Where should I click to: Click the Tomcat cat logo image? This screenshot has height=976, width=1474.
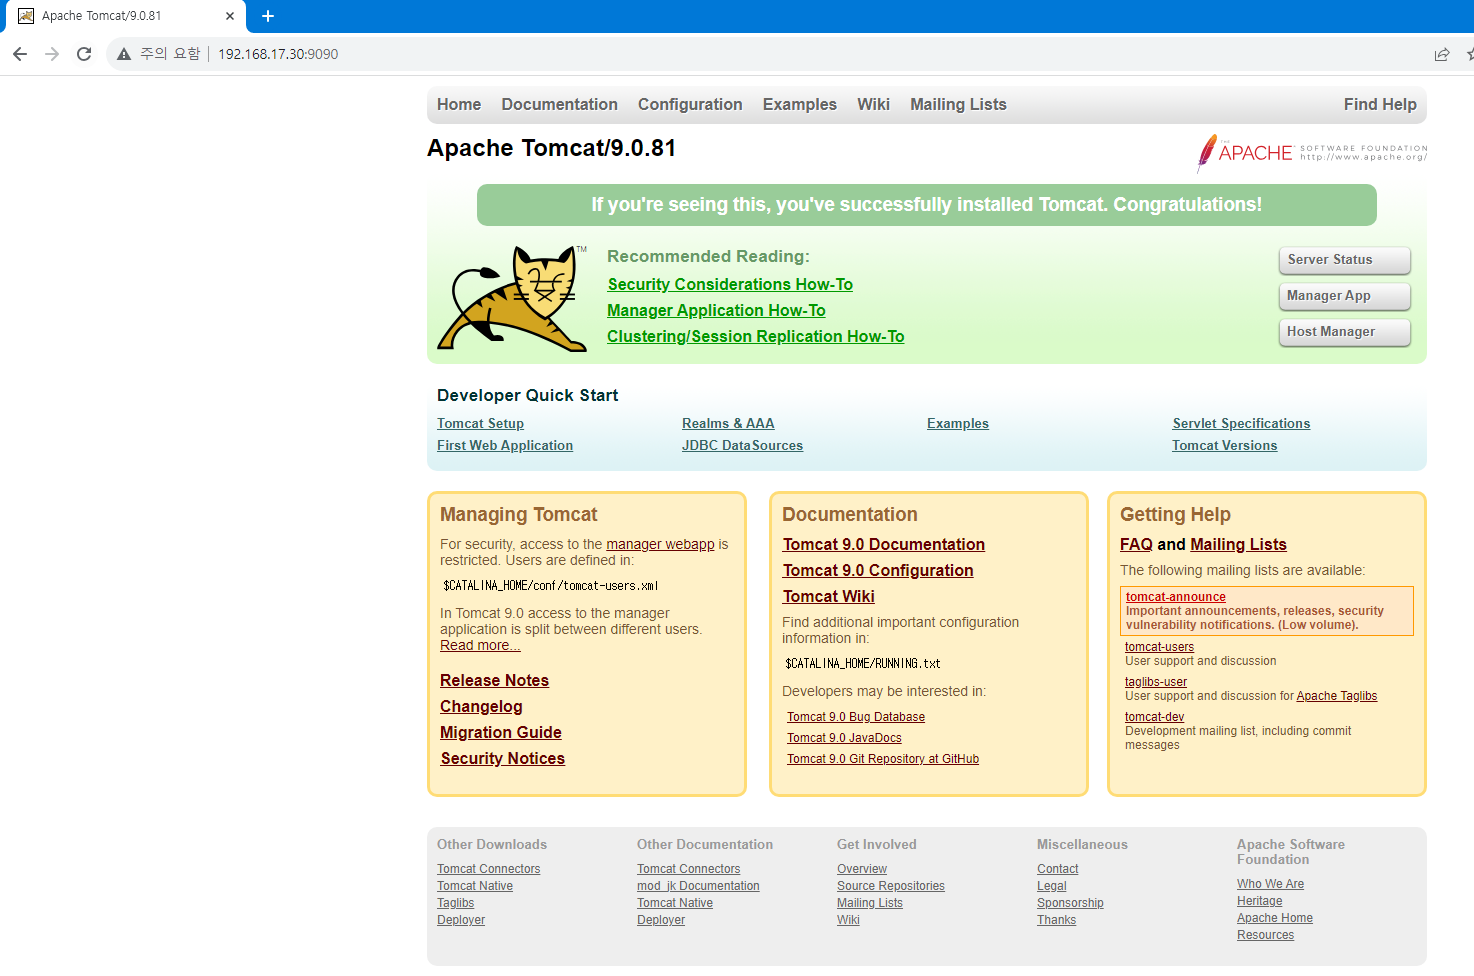pyautogui.click(x=513, y=298)
